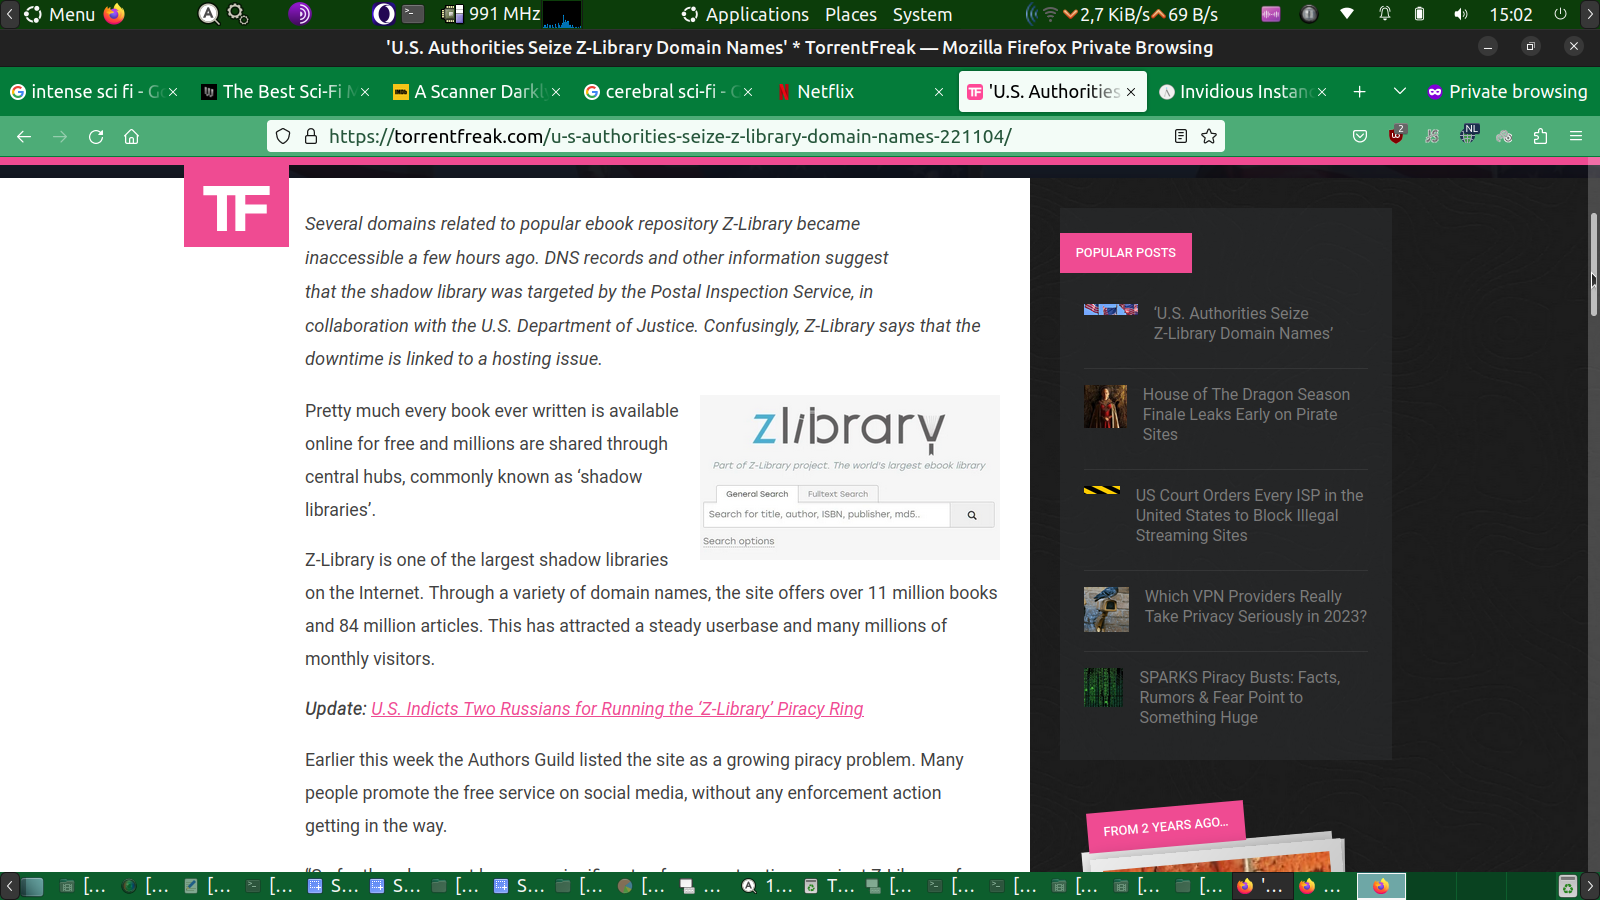
Task: Open the uBlock Origin extension
Action: pos(1396,135)
